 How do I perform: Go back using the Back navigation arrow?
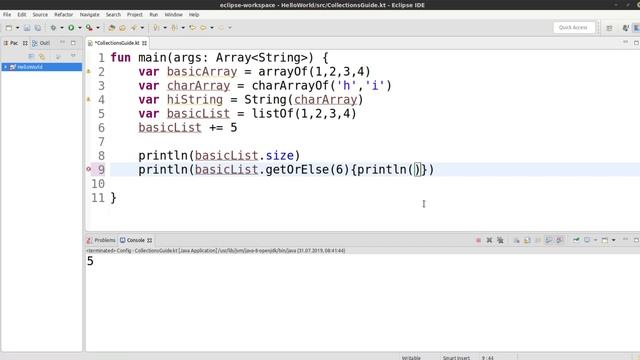point(203,28)
